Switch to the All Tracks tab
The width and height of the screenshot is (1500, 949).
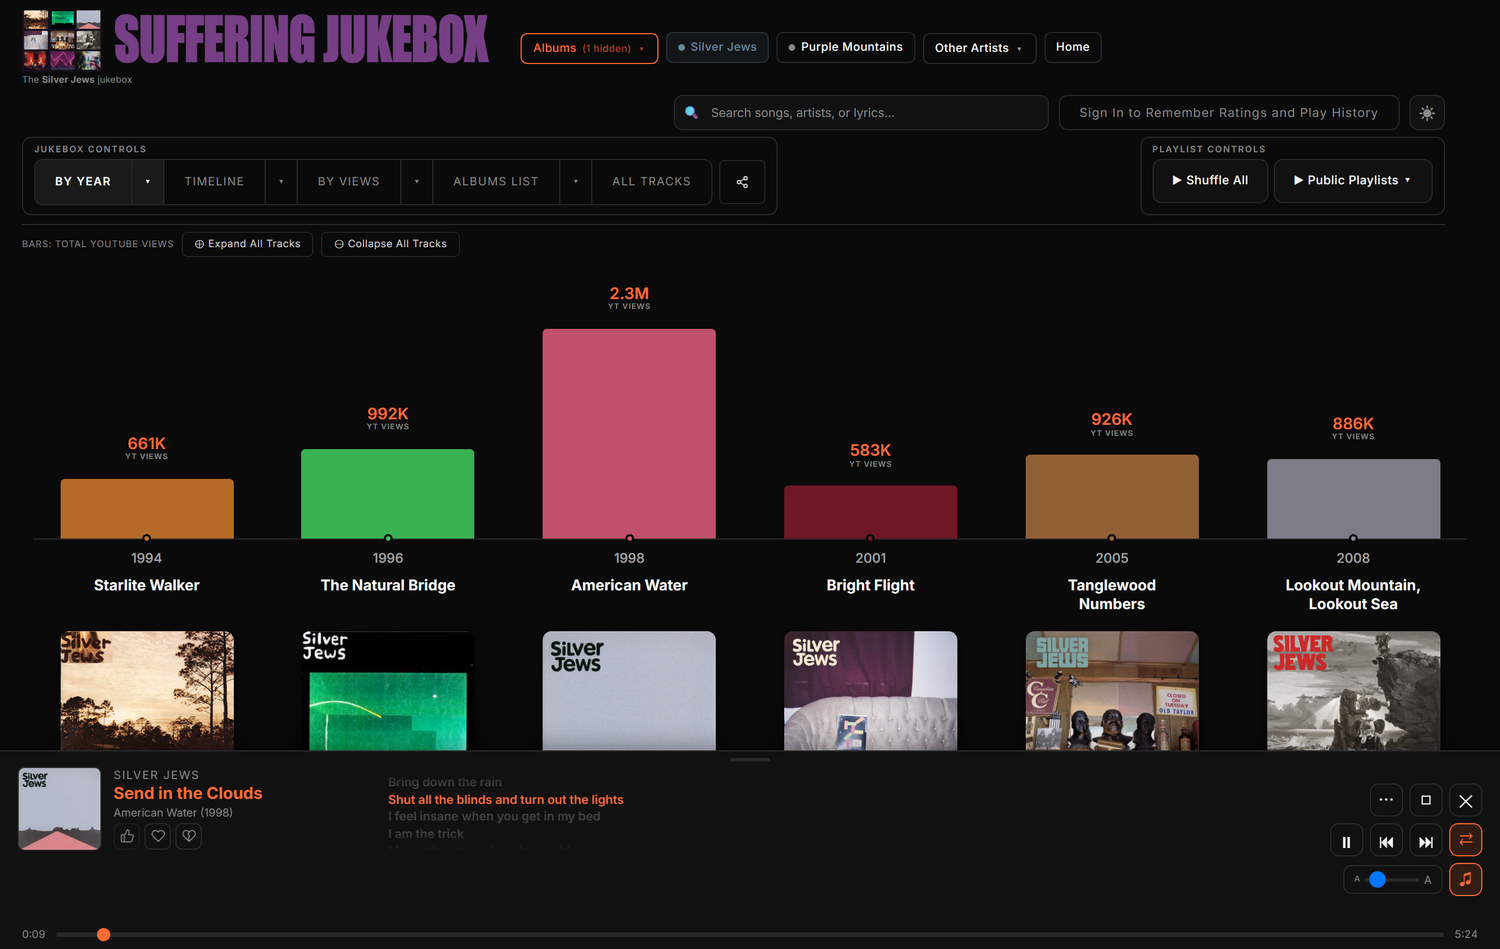point(652,182)
